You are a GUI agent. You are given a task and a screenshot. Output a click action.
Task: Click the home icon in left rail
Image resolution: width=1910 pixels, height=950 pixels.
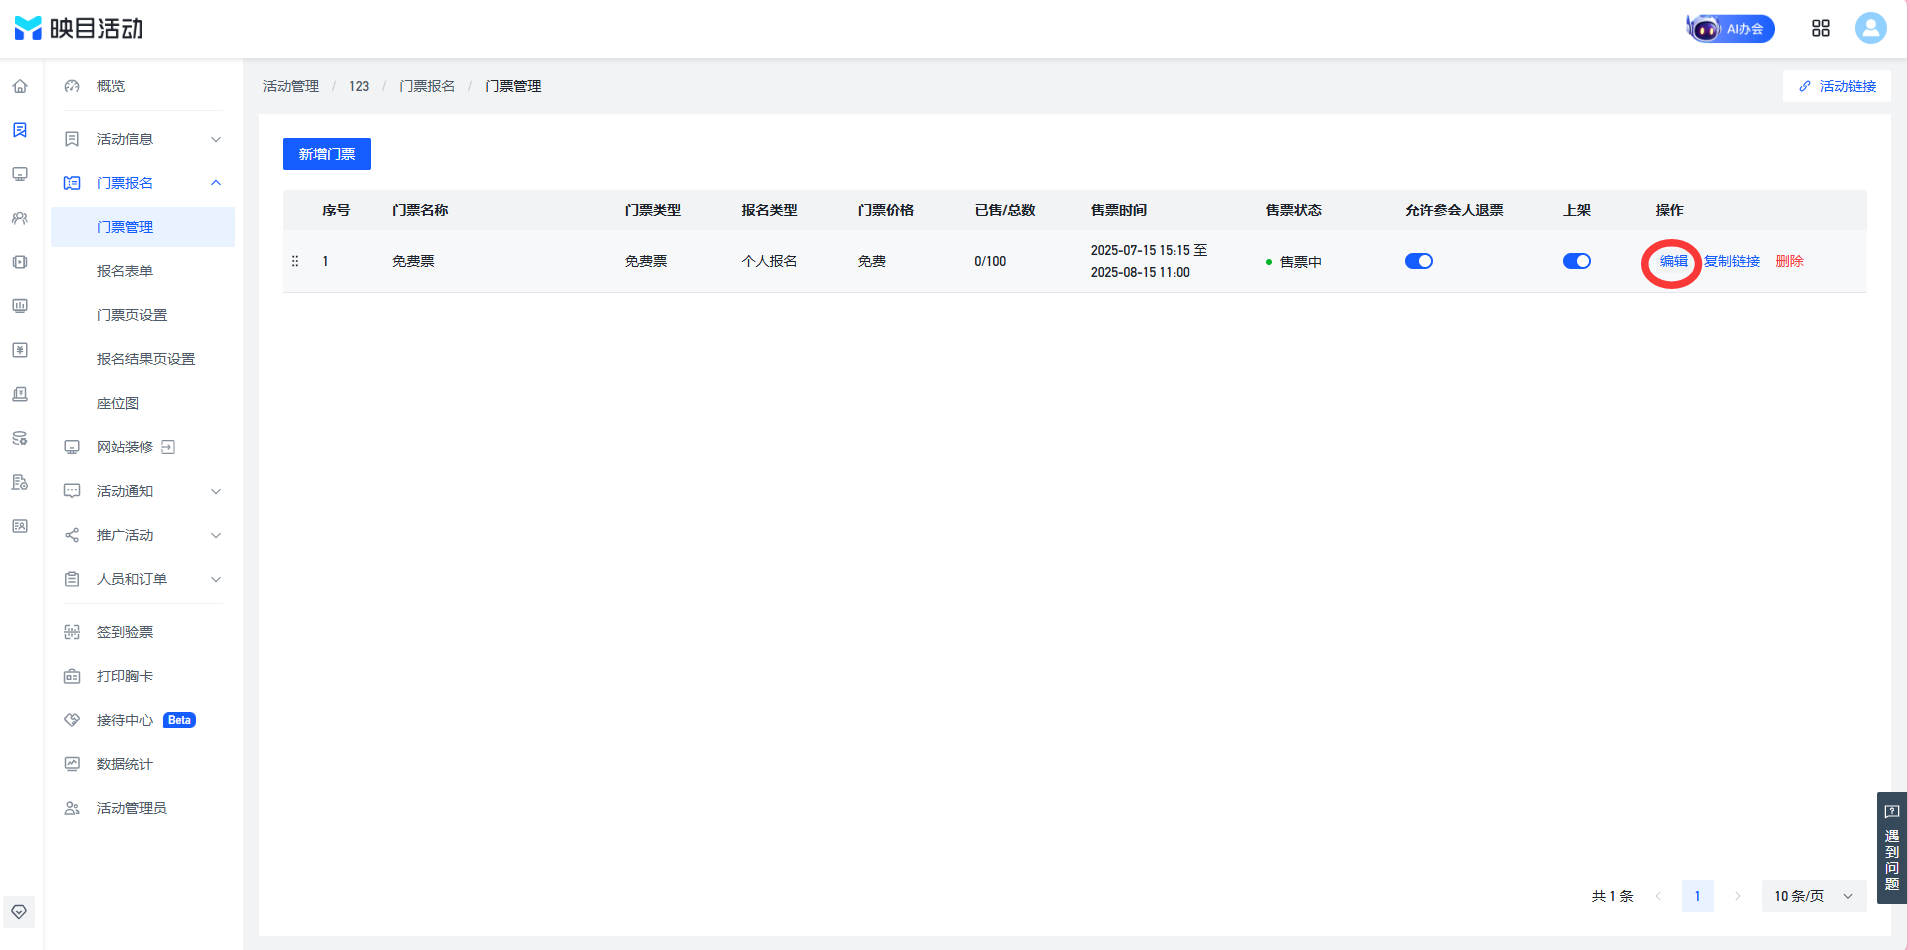(x=20, y=86)
